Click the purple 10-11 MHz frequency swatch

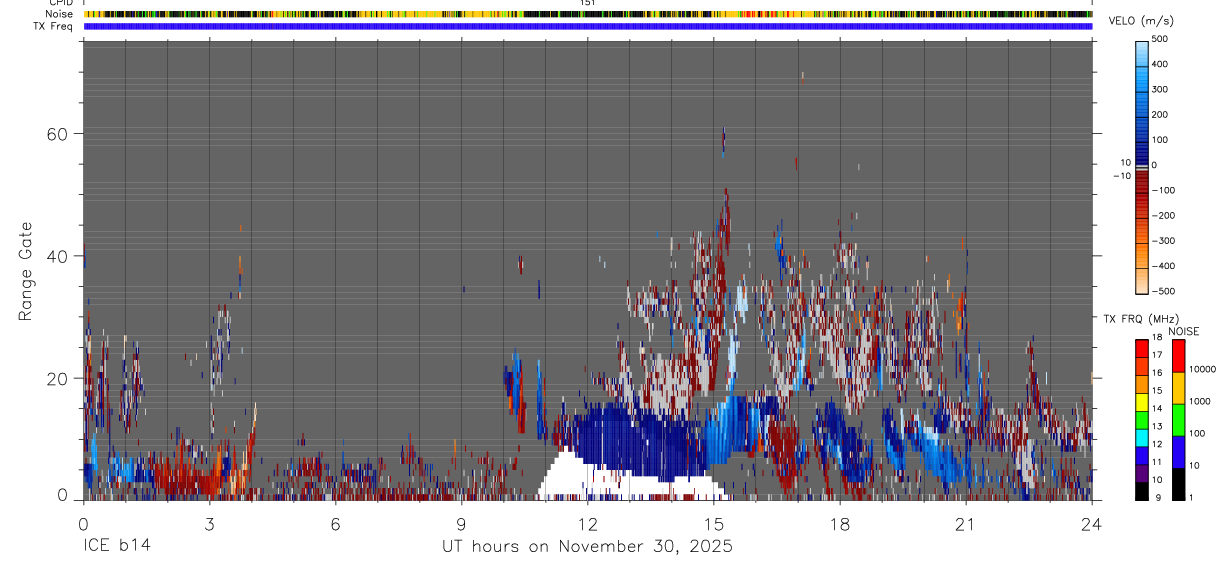[x=1142, y=475]
